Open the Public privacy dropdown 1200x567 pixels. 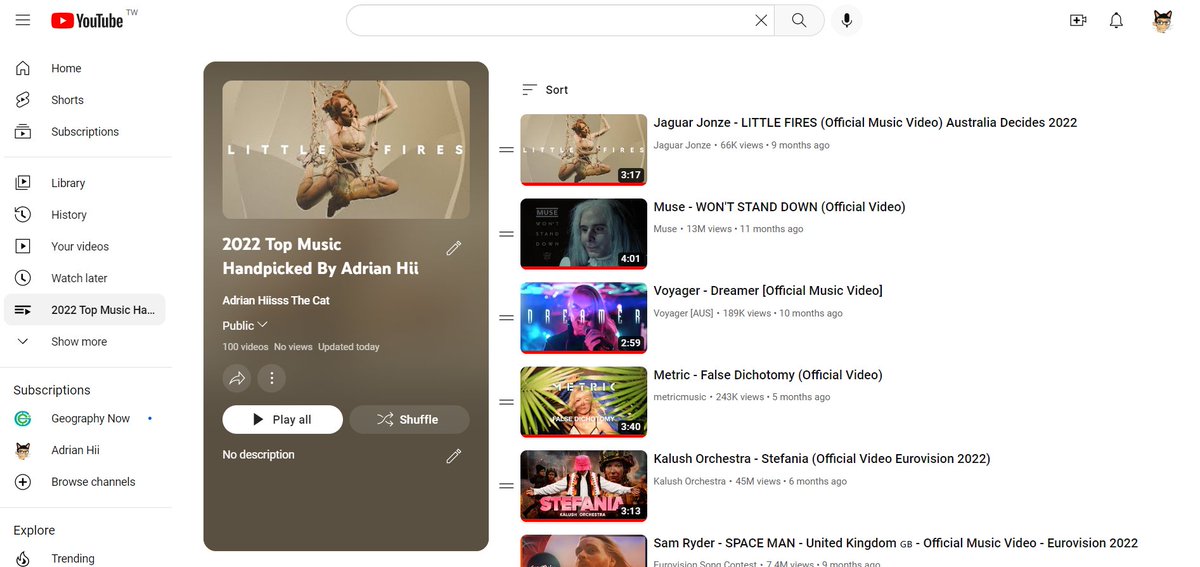point(245,325)
